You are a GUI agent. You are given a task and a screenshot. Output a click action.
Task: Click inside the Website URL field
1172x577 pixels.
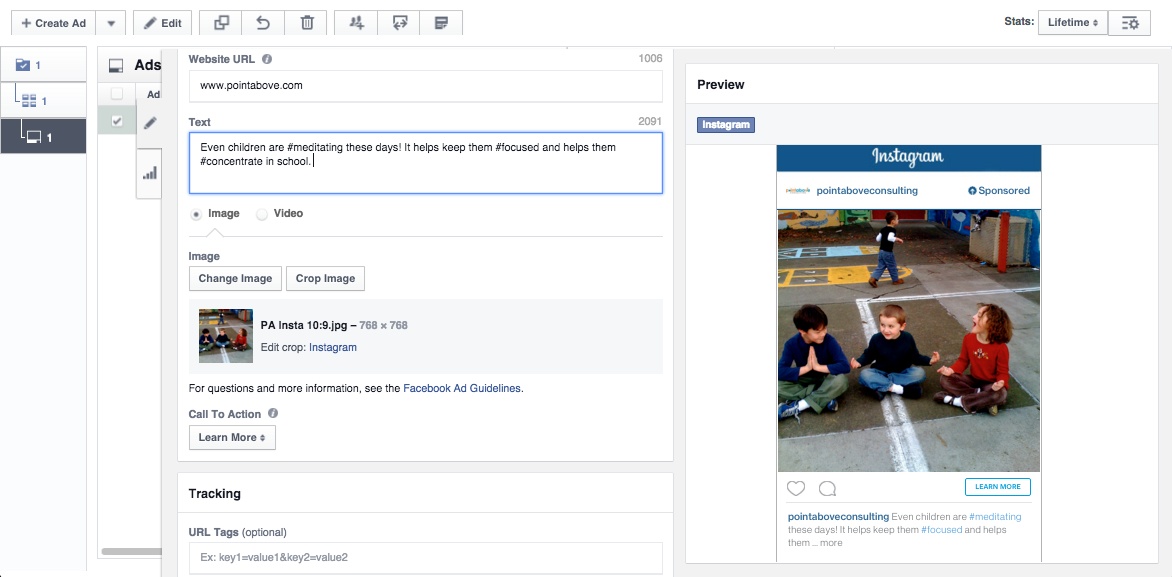[x=425, y=87]
